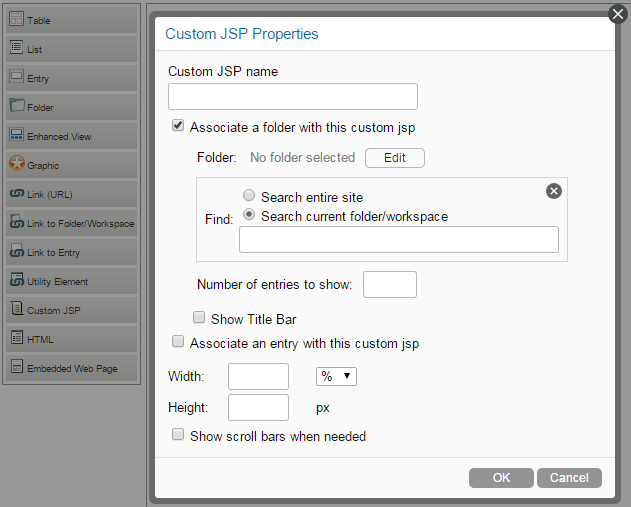Choose the Graphic star icon
Screen dimensions: 631x507
point(16,164)
